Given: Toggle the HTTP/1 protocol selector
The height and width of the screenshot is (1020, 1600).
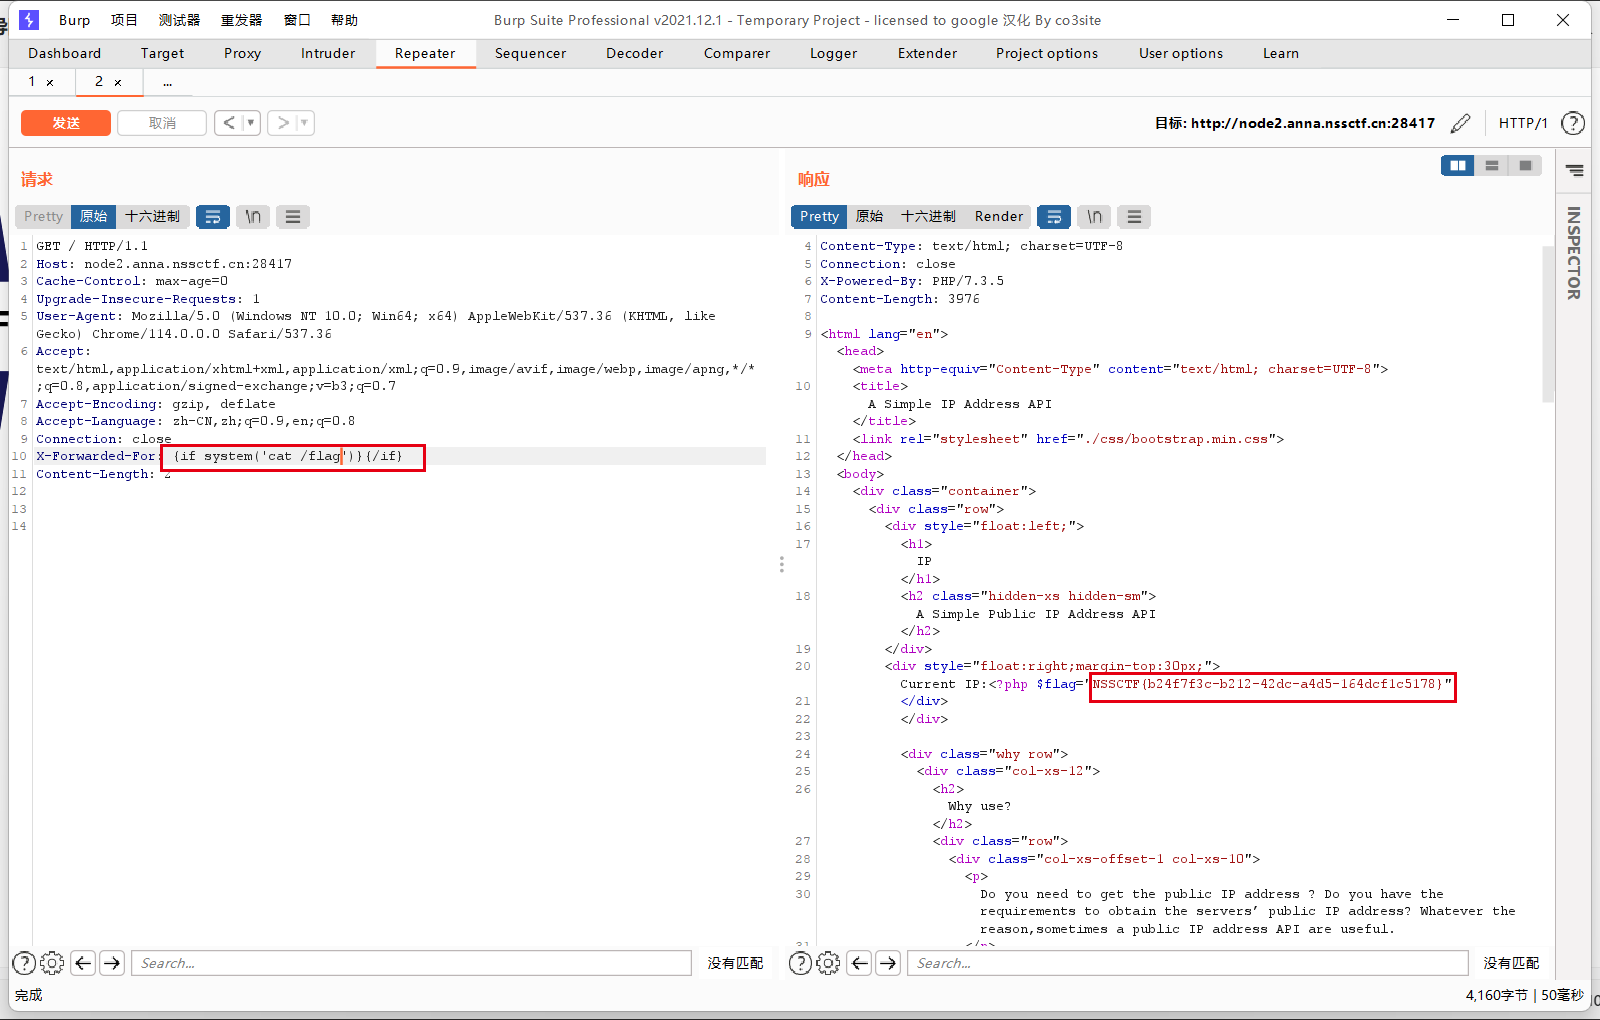Looking at the screenshot, I should 1522,123.
